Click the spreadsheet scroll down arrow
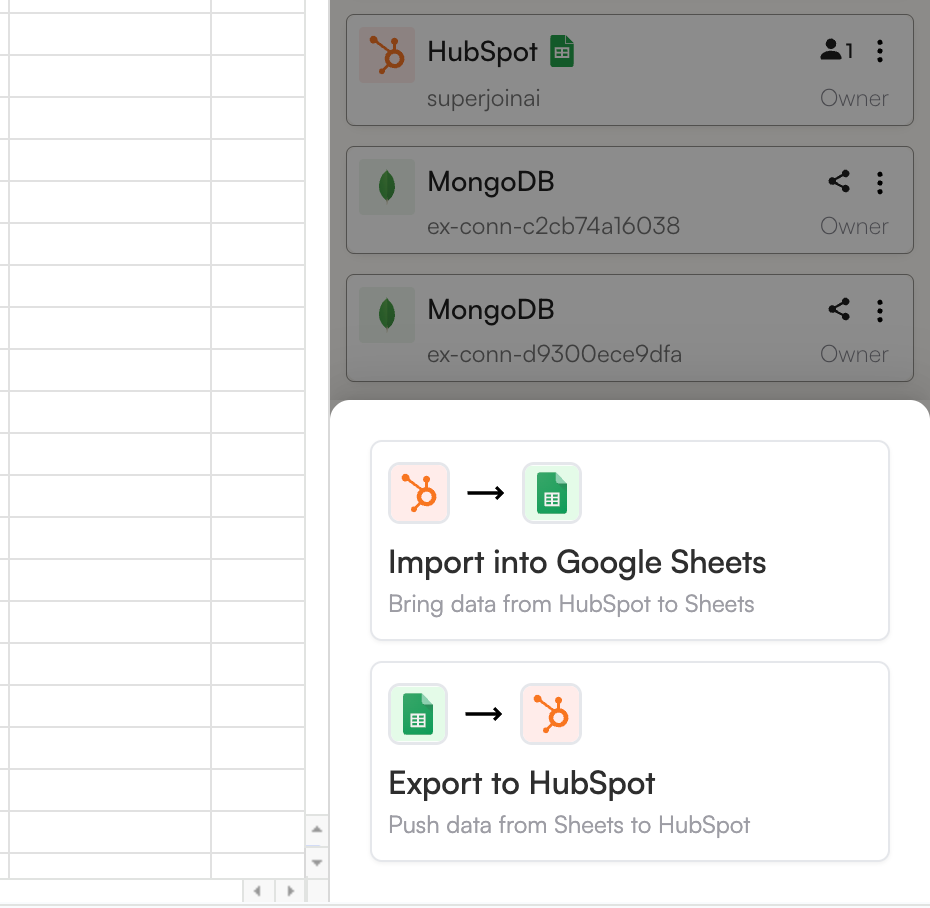Viewport: 930px width, 908px height. point(317,862)
